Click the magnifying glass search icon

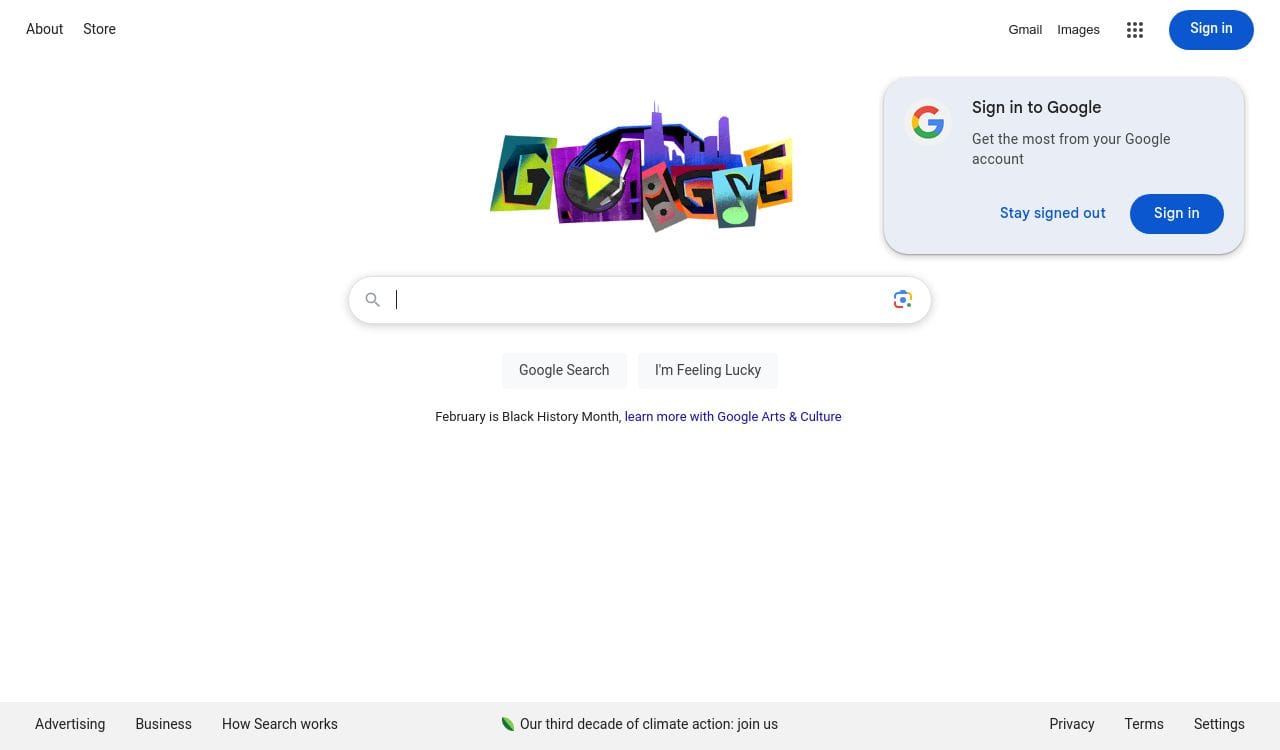coord(373,300)
